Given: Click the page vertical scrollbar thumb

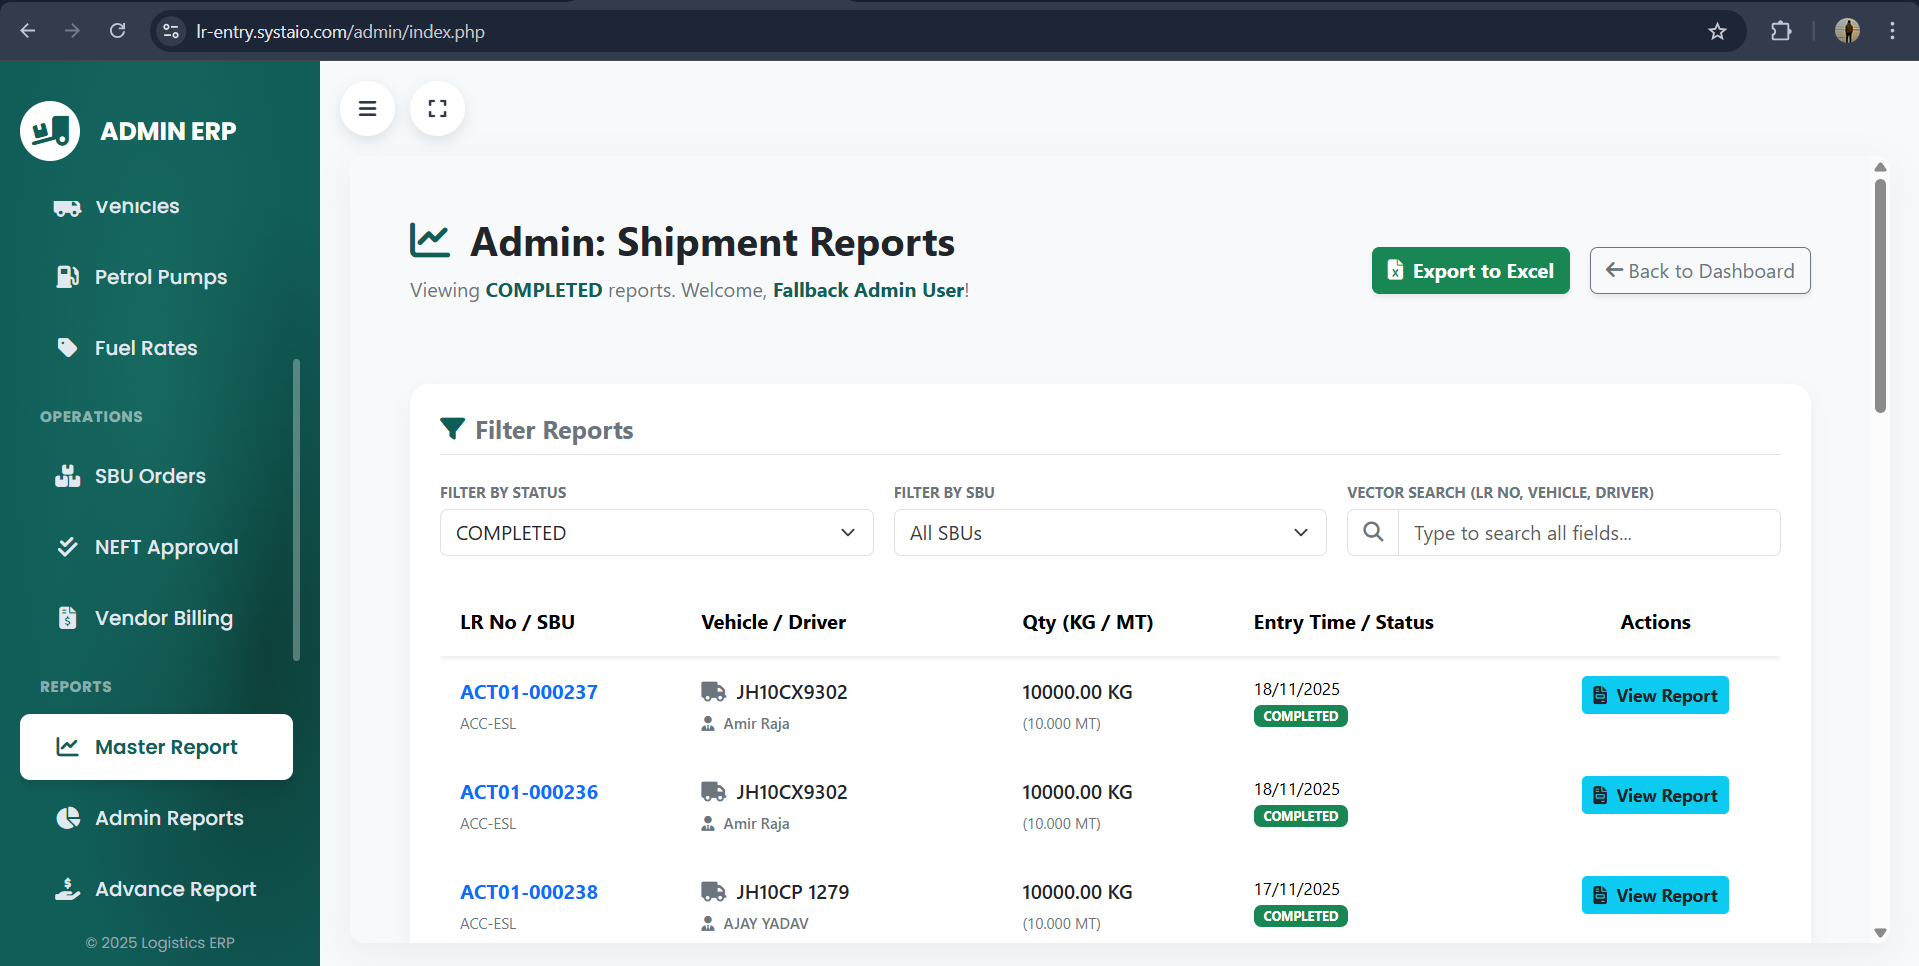Looking at the screenshot, I should 1880,295.
